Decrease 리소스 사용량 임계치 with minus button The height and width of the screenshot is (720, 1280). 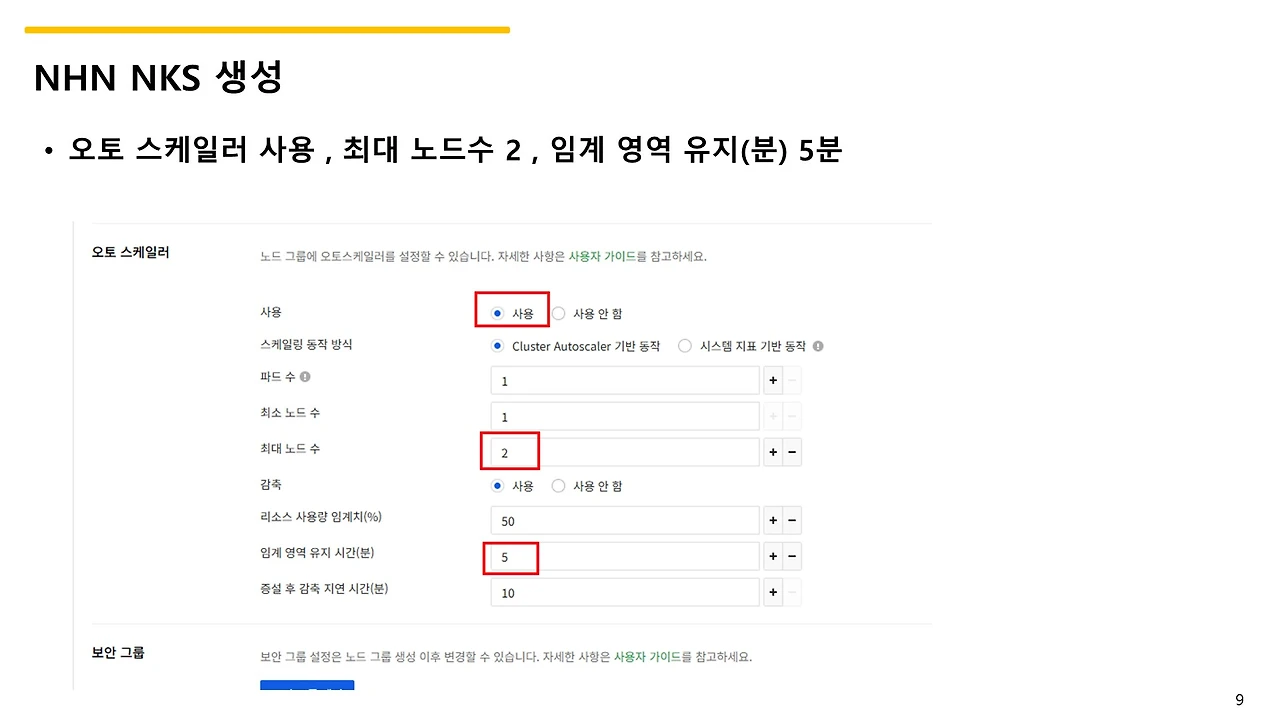(792, 521)
